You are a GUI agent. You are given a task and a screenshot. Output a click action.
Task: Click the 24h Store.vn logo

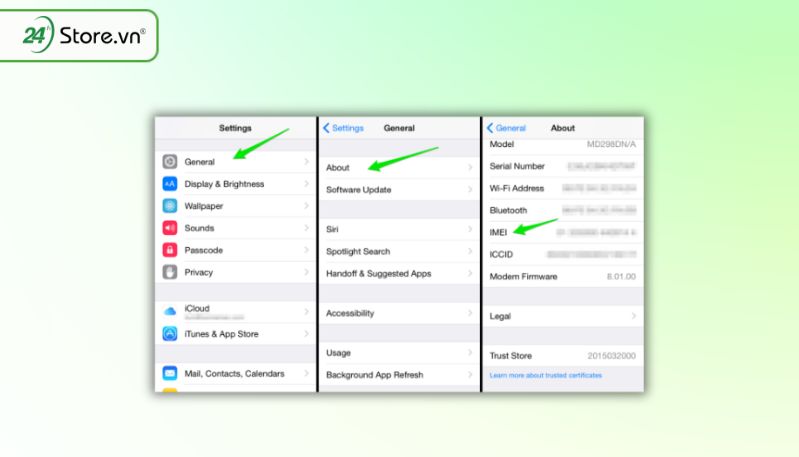[79, 36]
